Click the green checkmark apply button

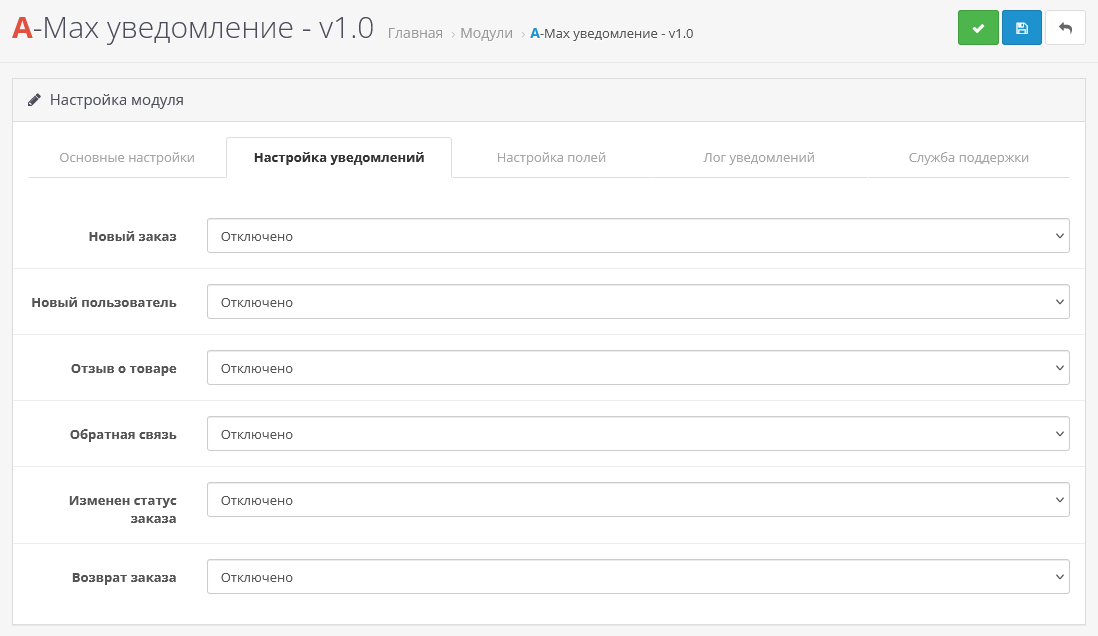click(x=978, y=28)
